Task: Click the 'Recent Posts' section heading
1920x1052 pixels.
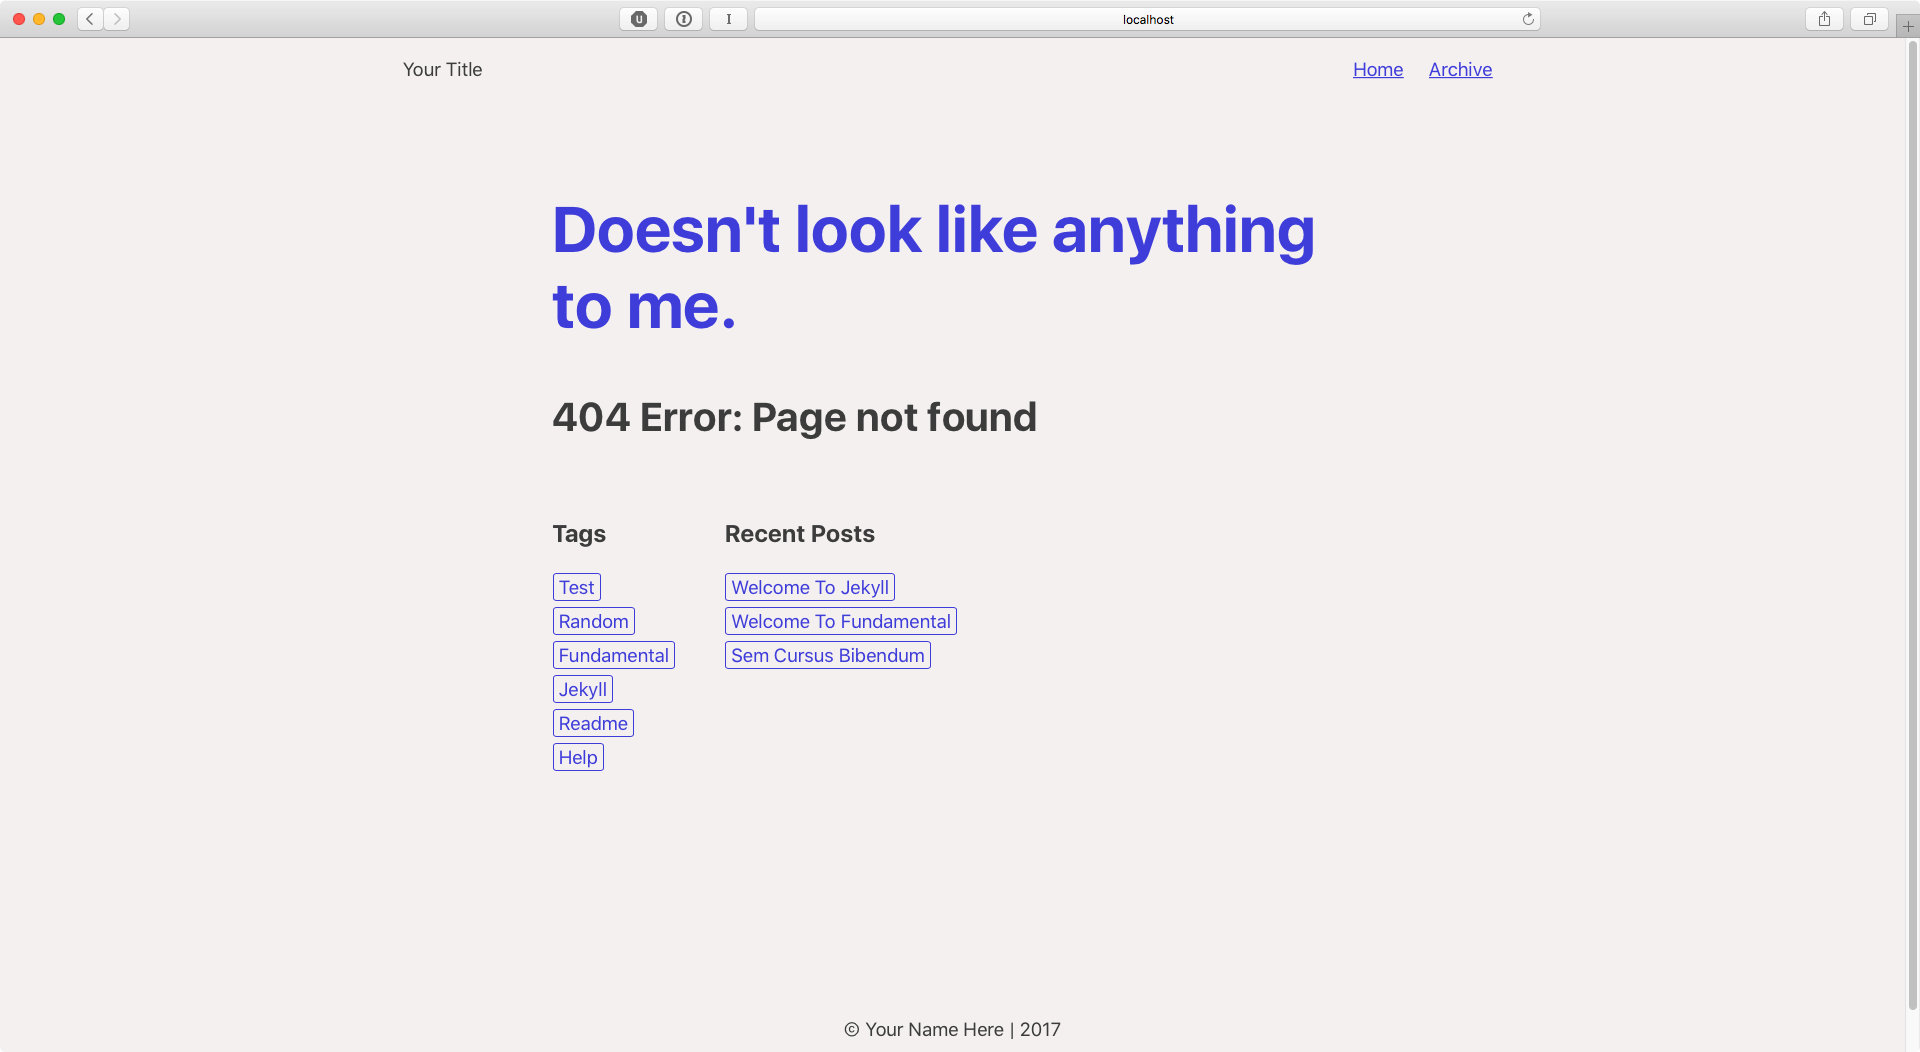Action: [800, 534]
